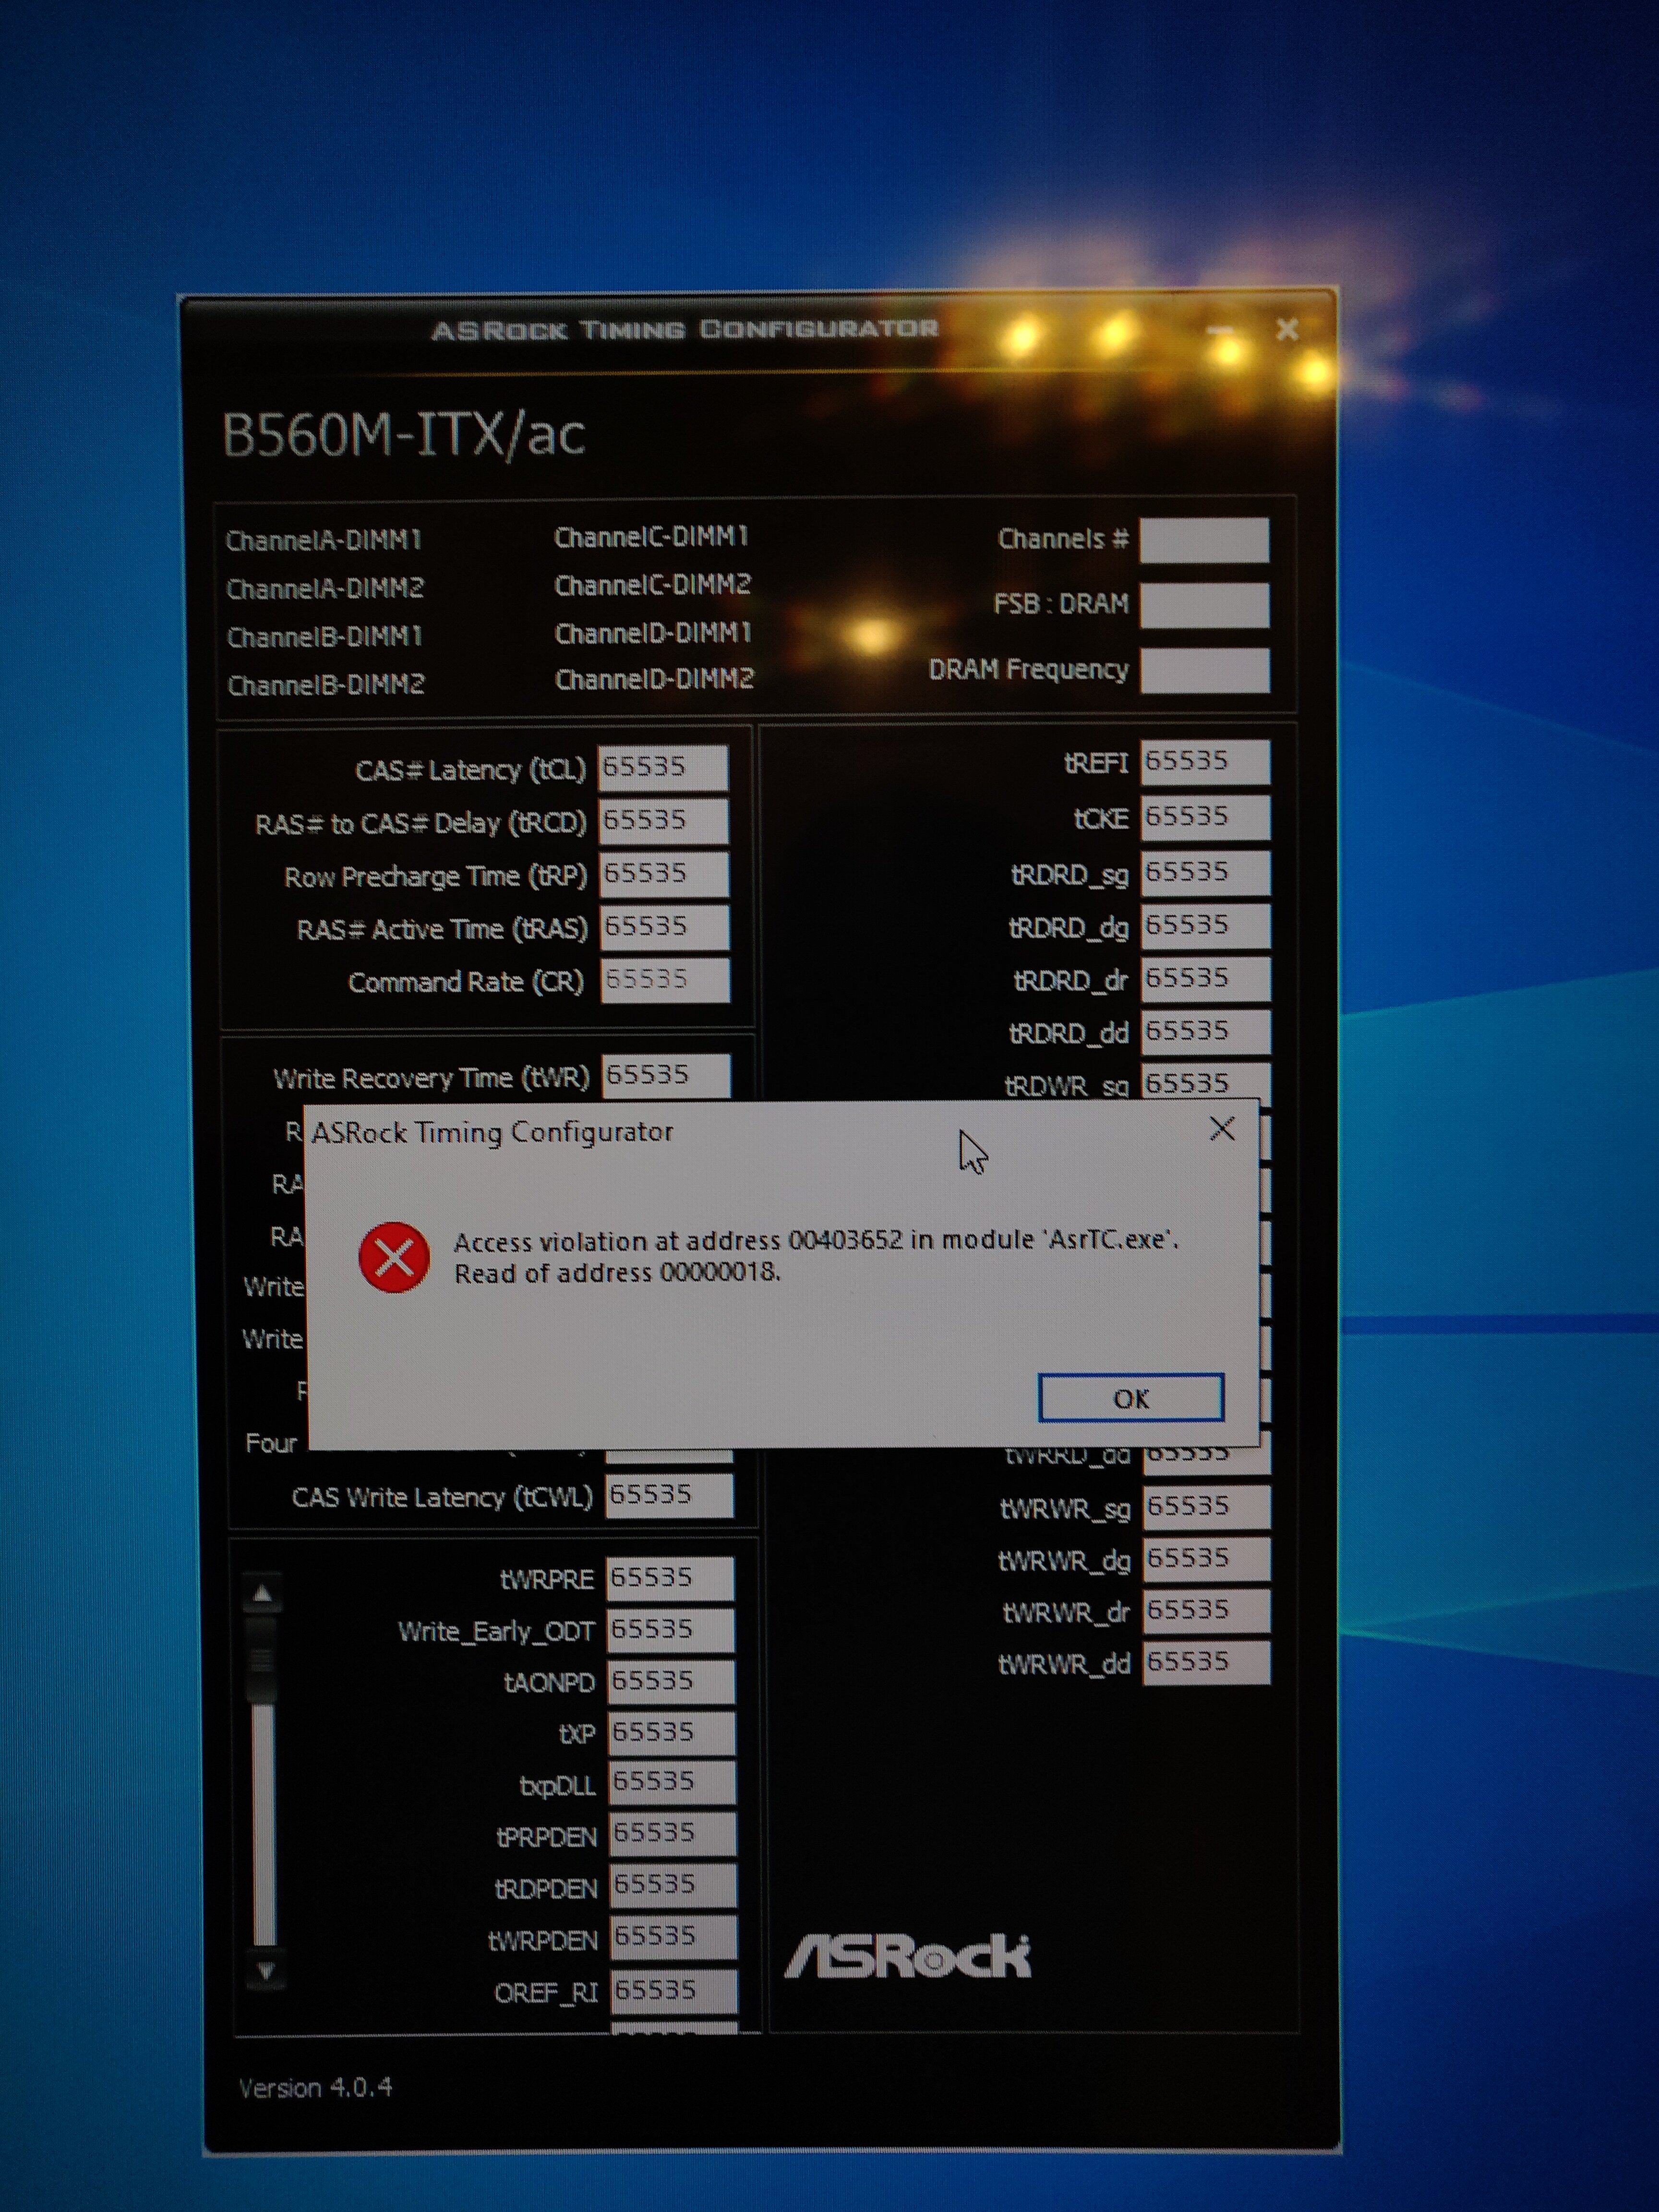Click the tWRPRE value field
The image size is (1659, 2212).
(670, 1578)
